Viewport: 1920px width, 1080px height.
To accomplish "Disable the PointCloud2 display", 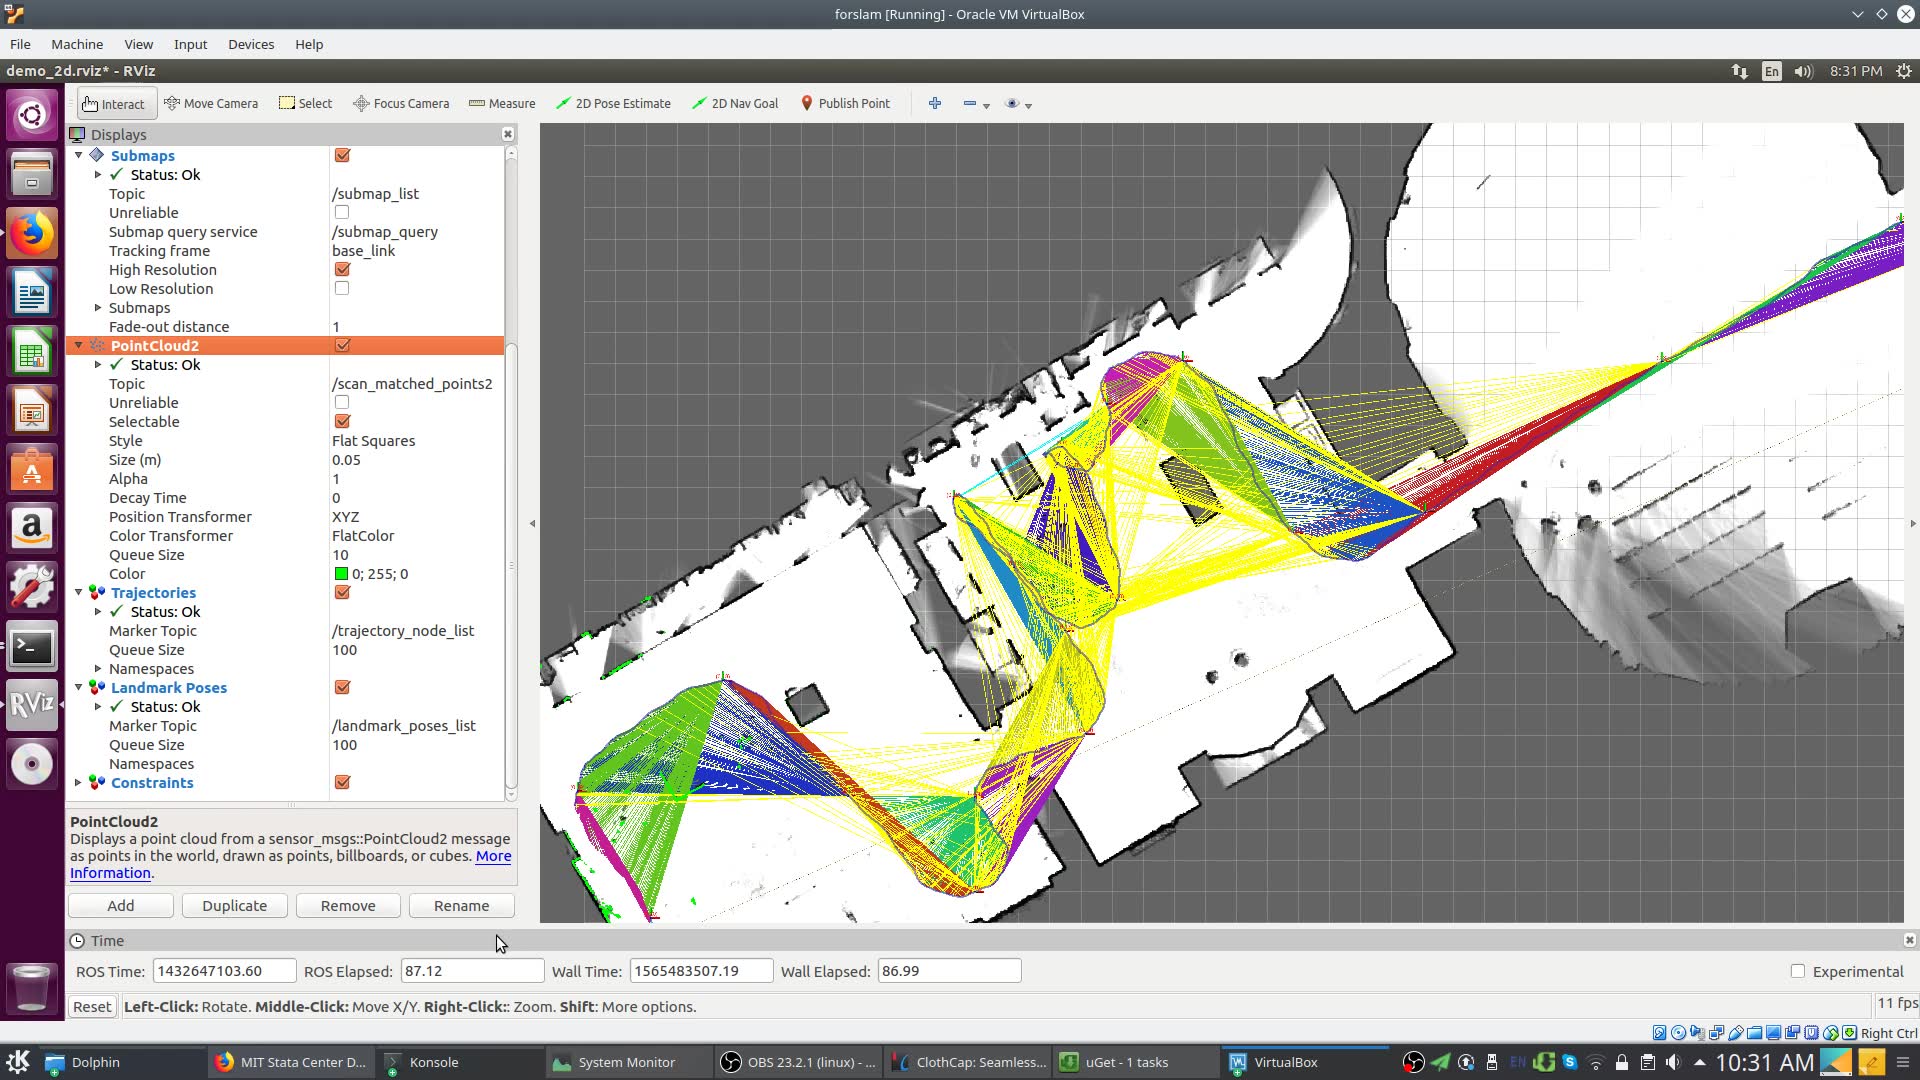I will 343,345.
